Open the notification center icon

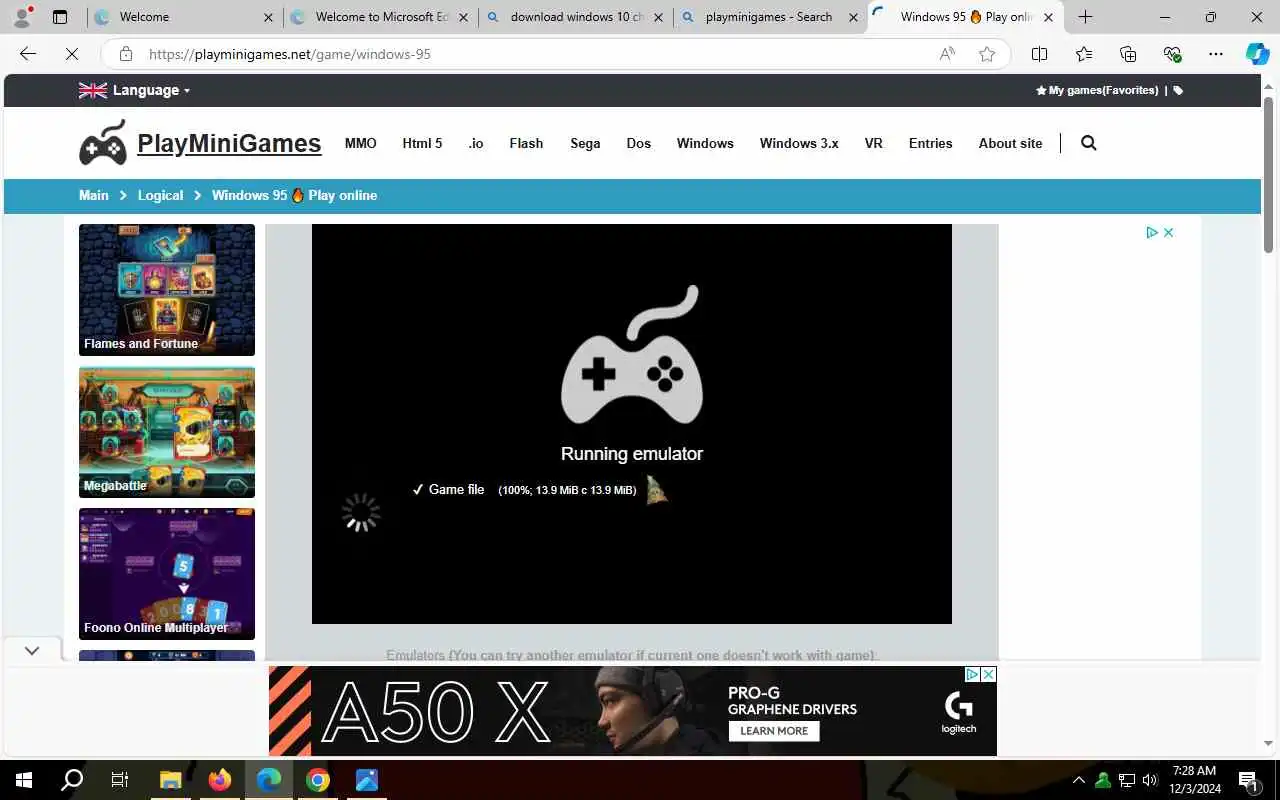[1248, 780]
